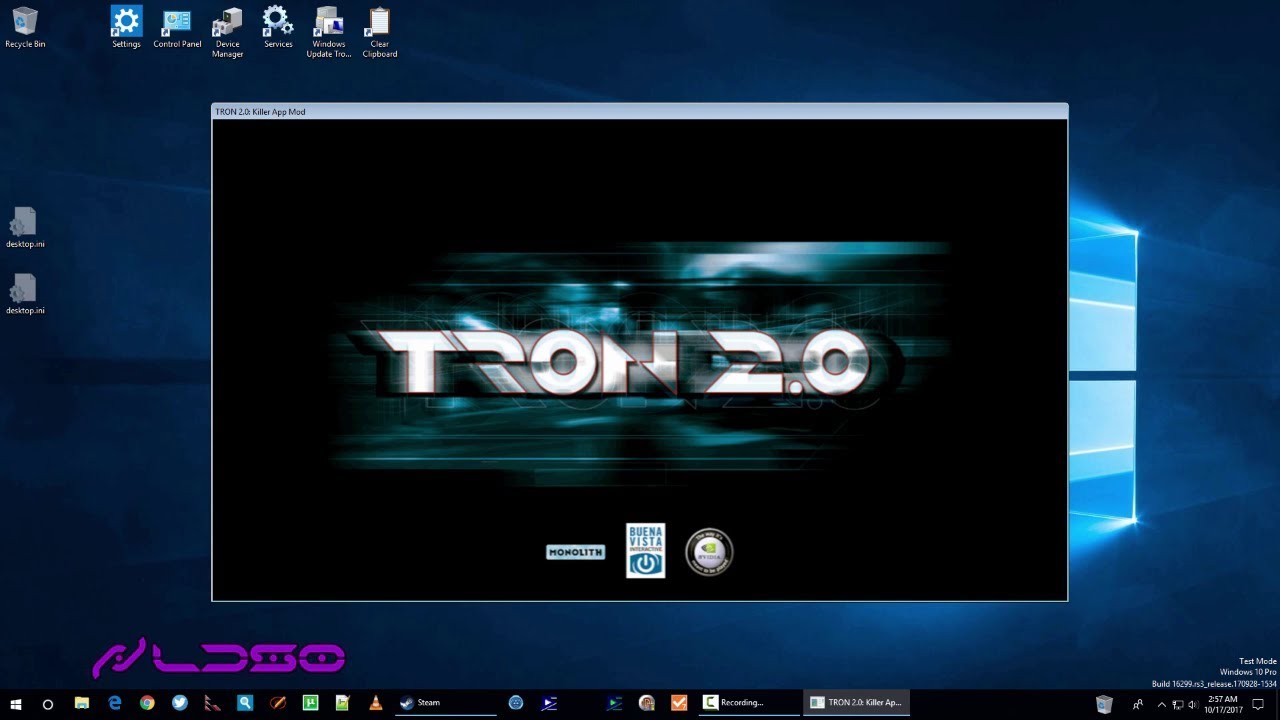
Task: Click the TRON 2.0: Killer App taskbar button
Action: [856, 703]
